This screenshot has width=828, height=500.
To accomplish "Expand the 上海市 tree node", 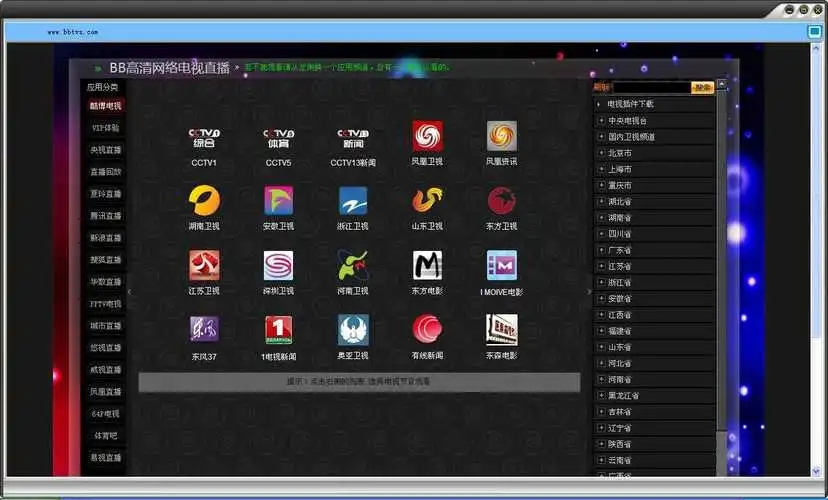I will 601,169.
